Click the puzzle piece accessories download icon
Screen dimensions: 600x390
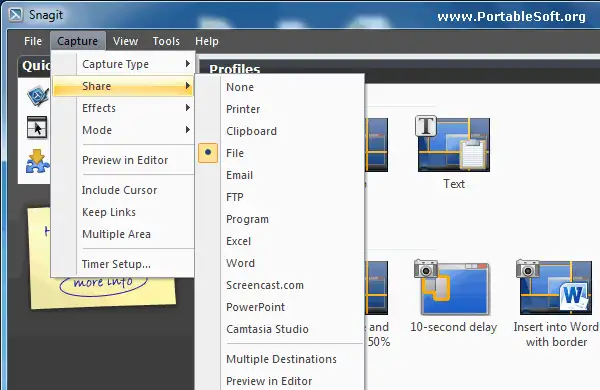[37, 161]
